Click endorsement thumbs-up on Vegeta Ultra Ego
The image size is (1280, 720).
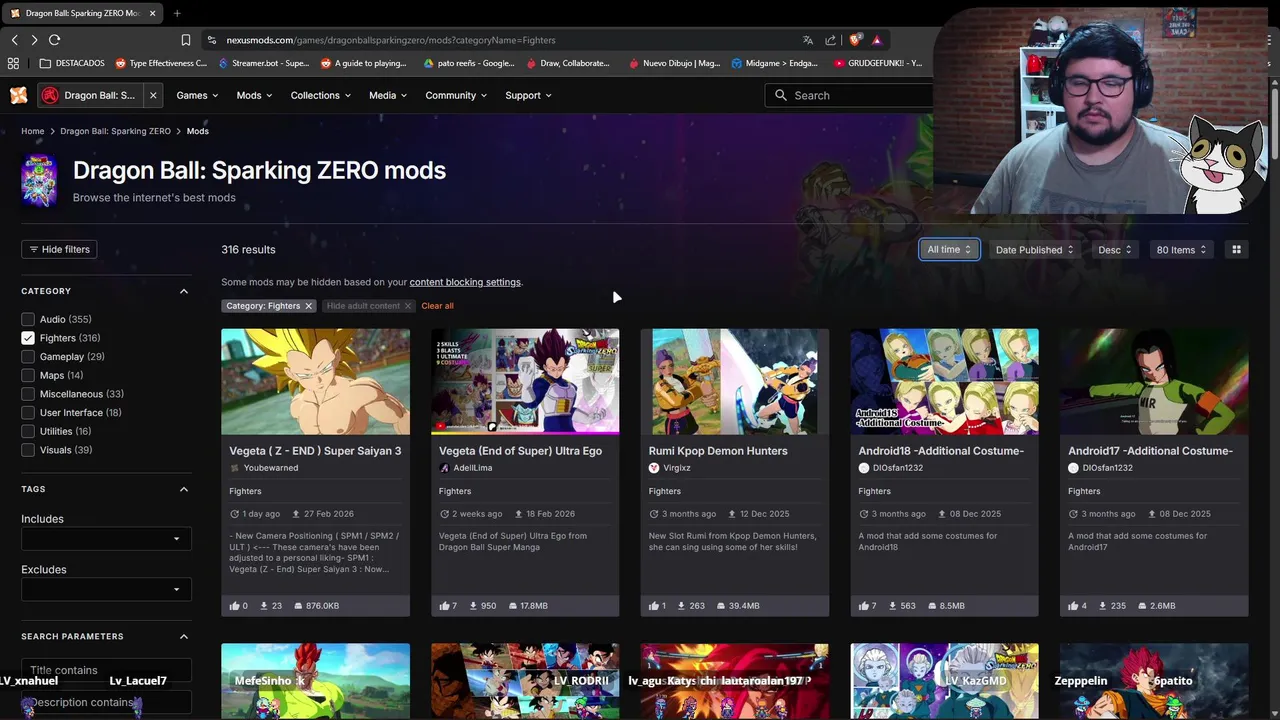tap(444, 606)
